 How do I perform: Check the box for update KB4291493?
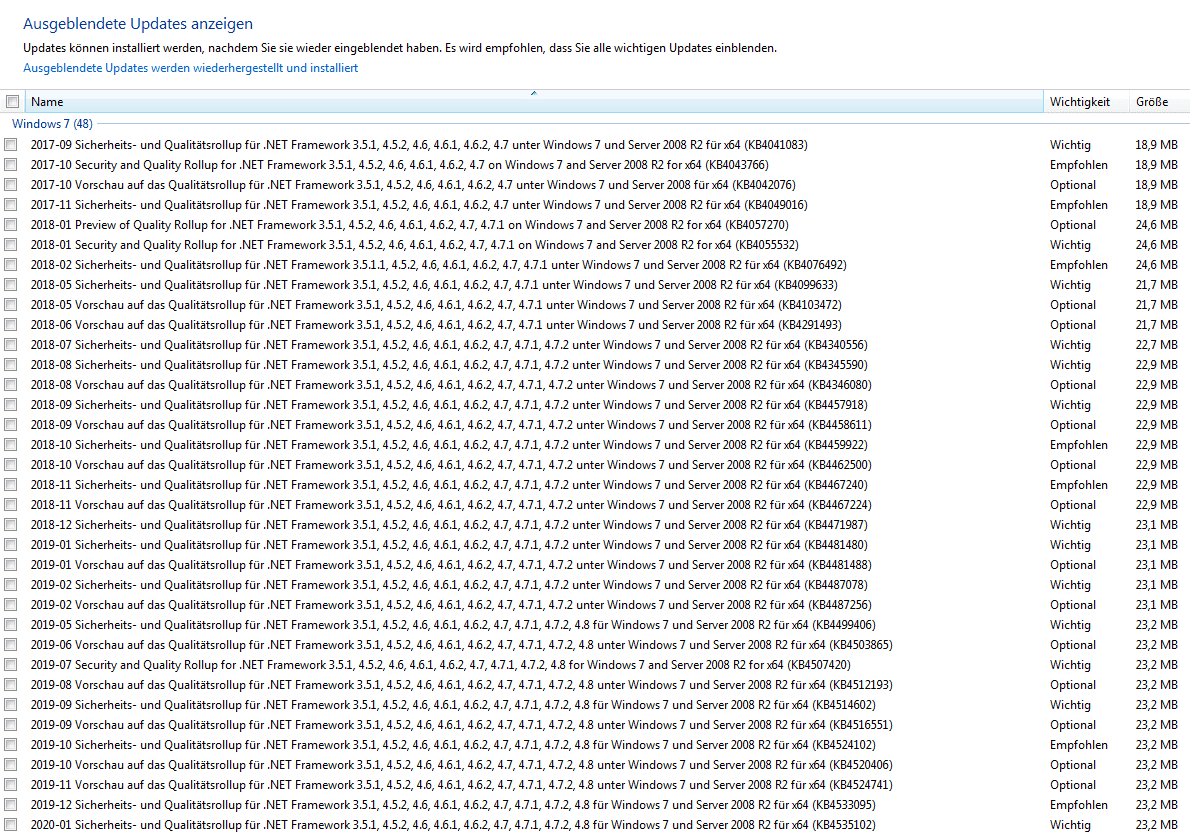11,325
